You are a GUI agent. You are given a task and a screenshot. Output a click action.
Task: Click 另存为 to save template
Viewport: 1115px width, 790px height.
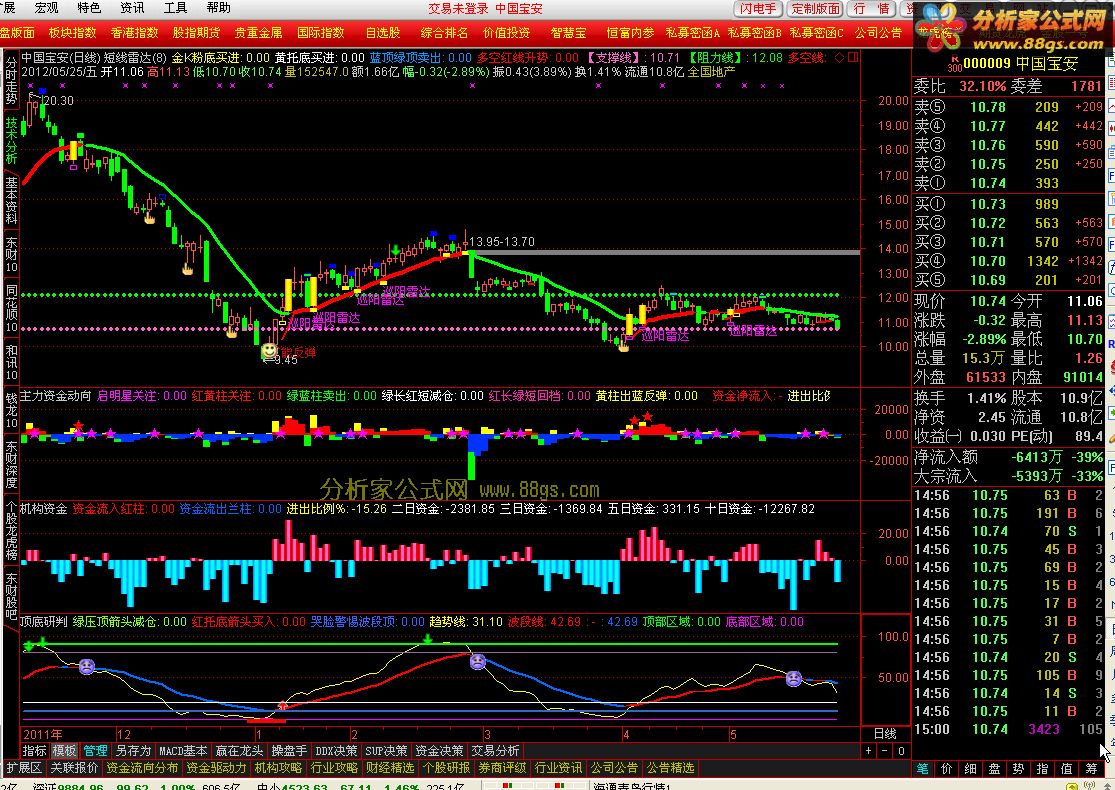coord(133,751)
